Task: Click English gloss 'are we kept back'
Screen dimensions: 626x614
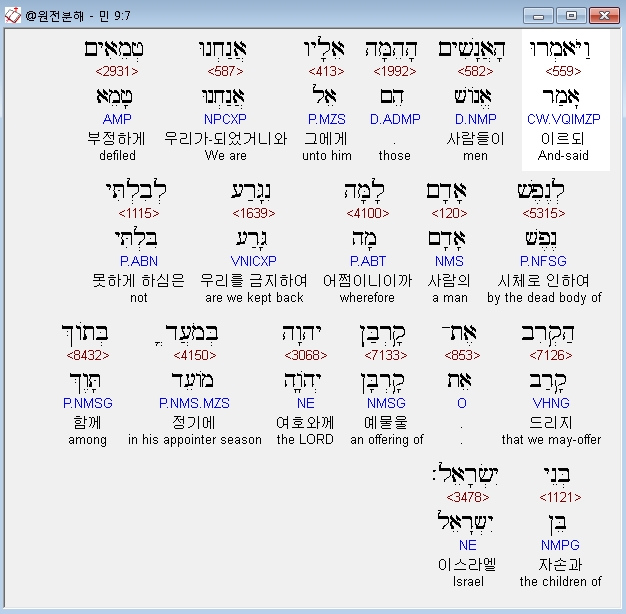Action: pyautogui.click(x=254, y=297)
